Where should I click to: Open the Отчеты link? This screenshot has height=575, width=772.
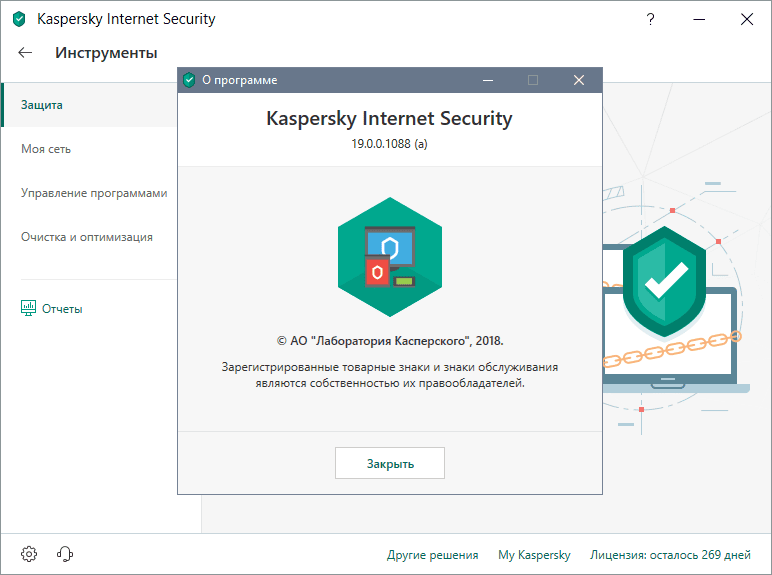(62, 309)
